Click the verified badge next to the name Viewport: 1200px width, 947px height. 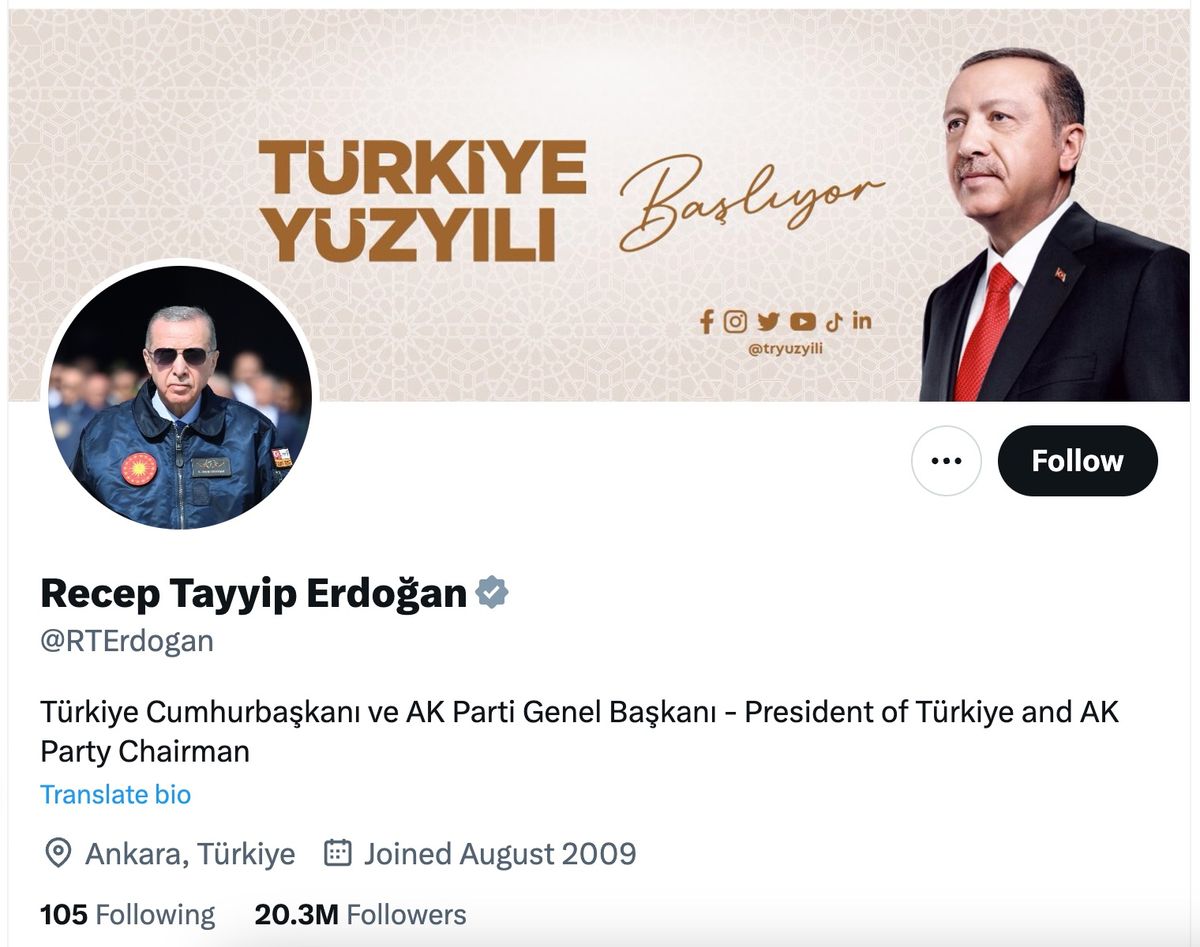pos(491,592)
